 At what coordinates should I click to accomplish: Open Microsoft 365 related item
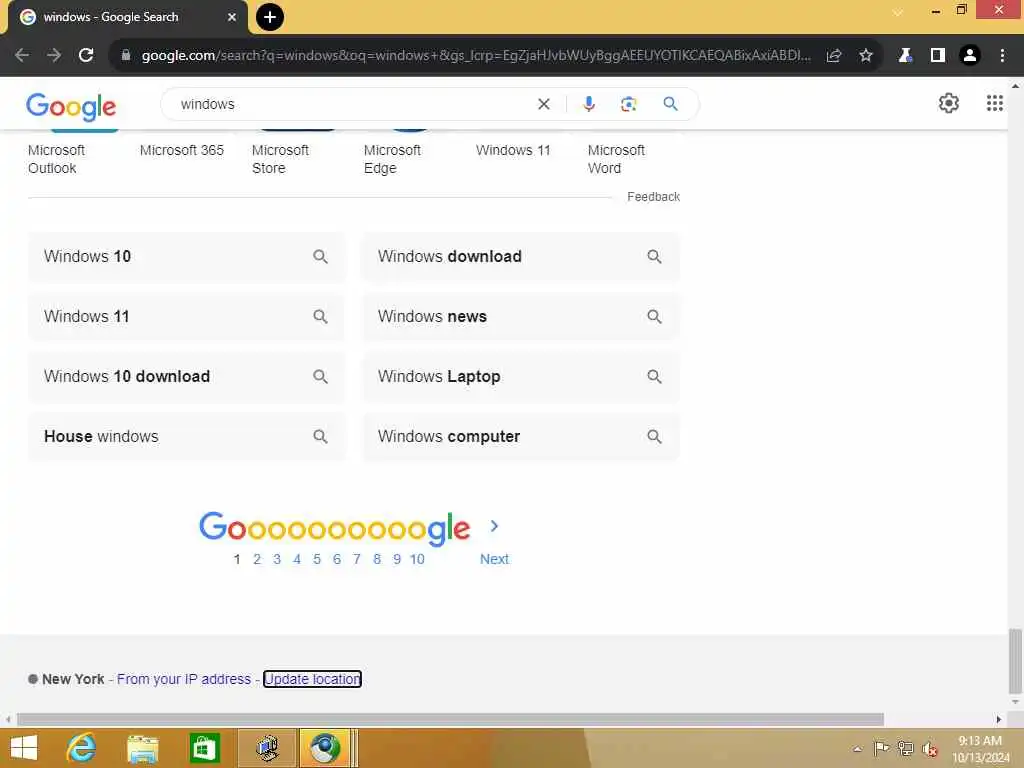(x=182, y=150)
